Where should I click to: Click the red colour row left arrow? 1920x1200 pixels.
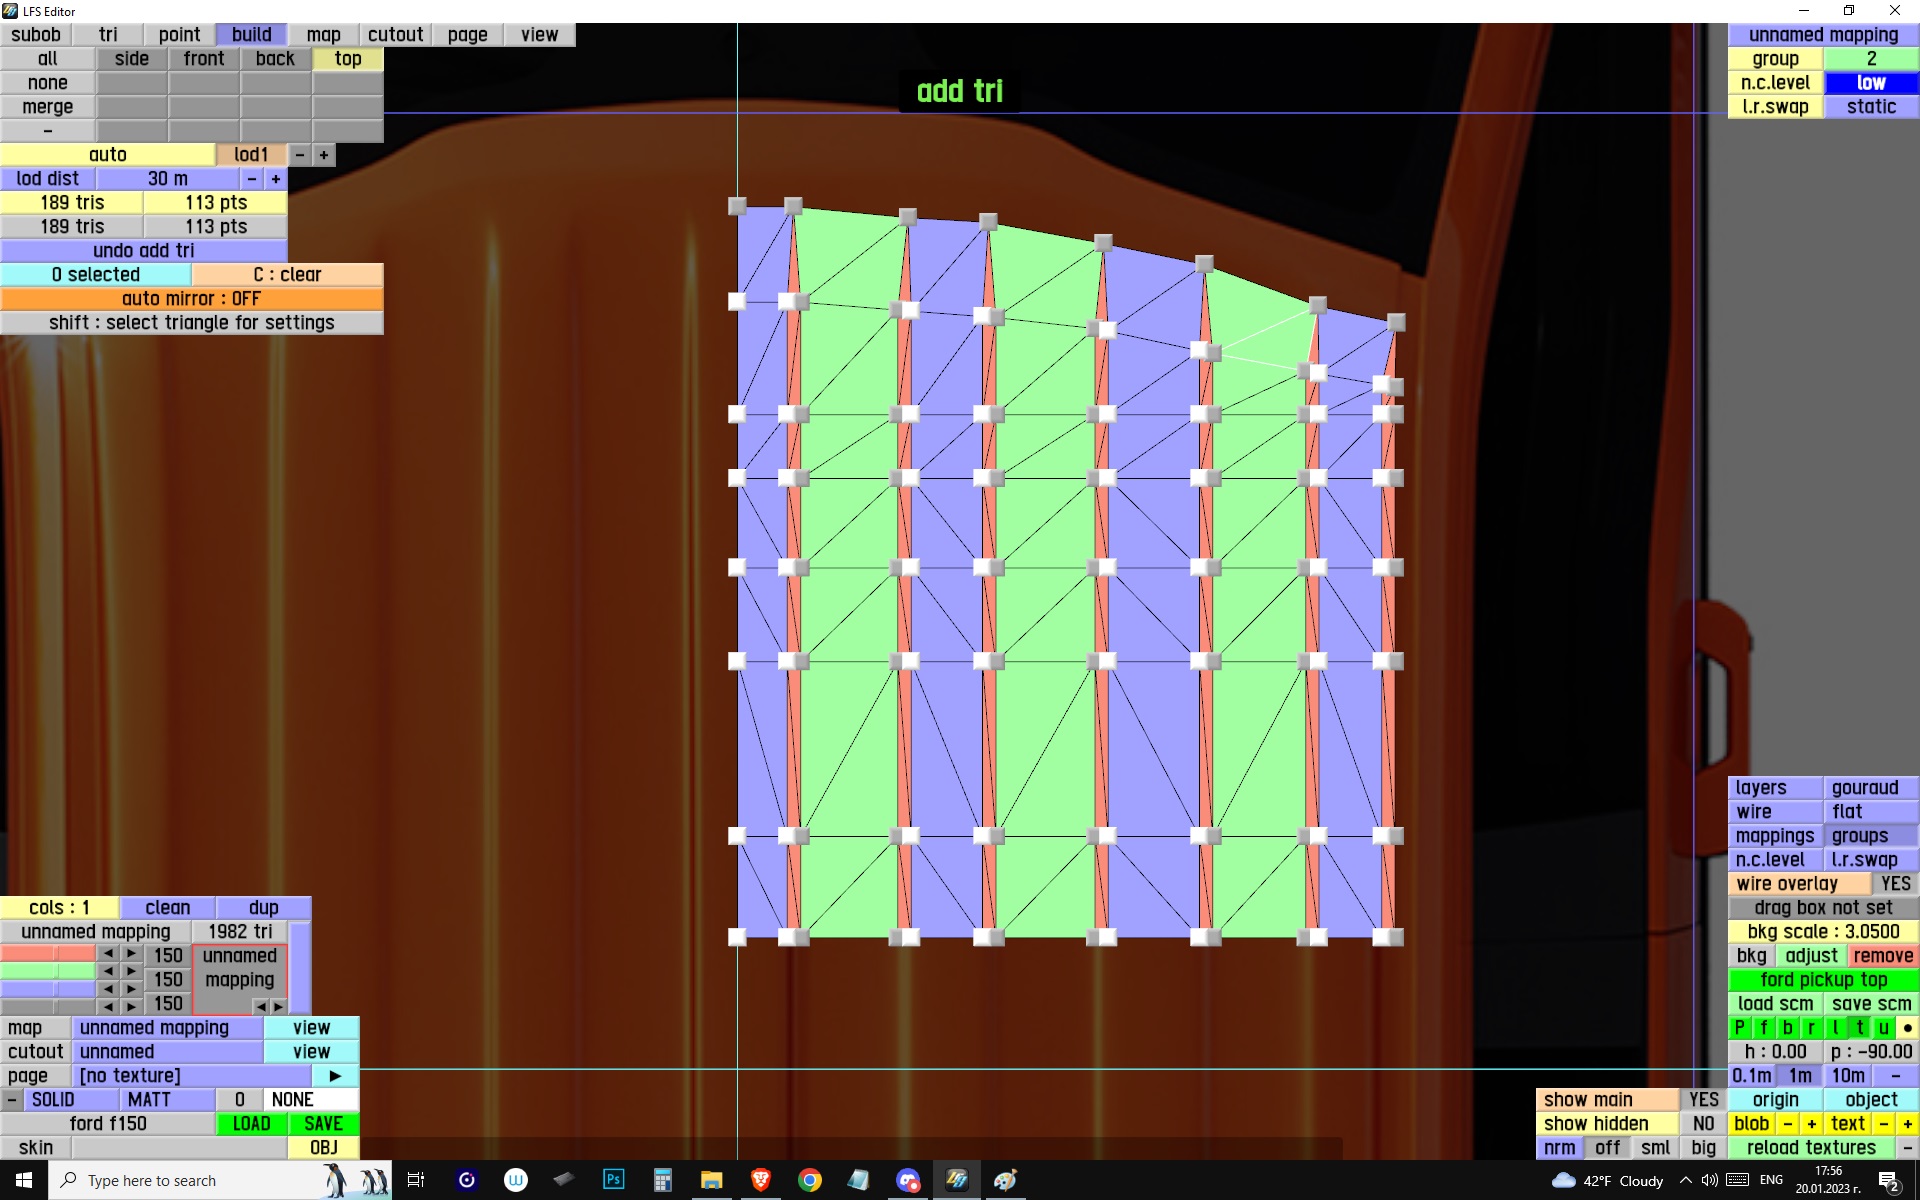coord(108,954)
